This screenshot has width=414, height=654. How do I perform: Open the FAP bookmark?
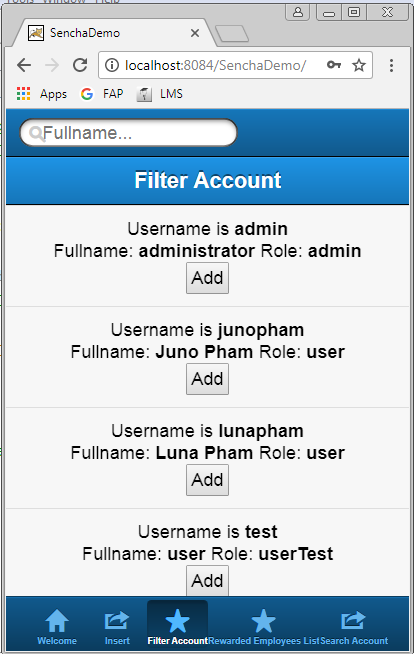[x=102, y=94]
